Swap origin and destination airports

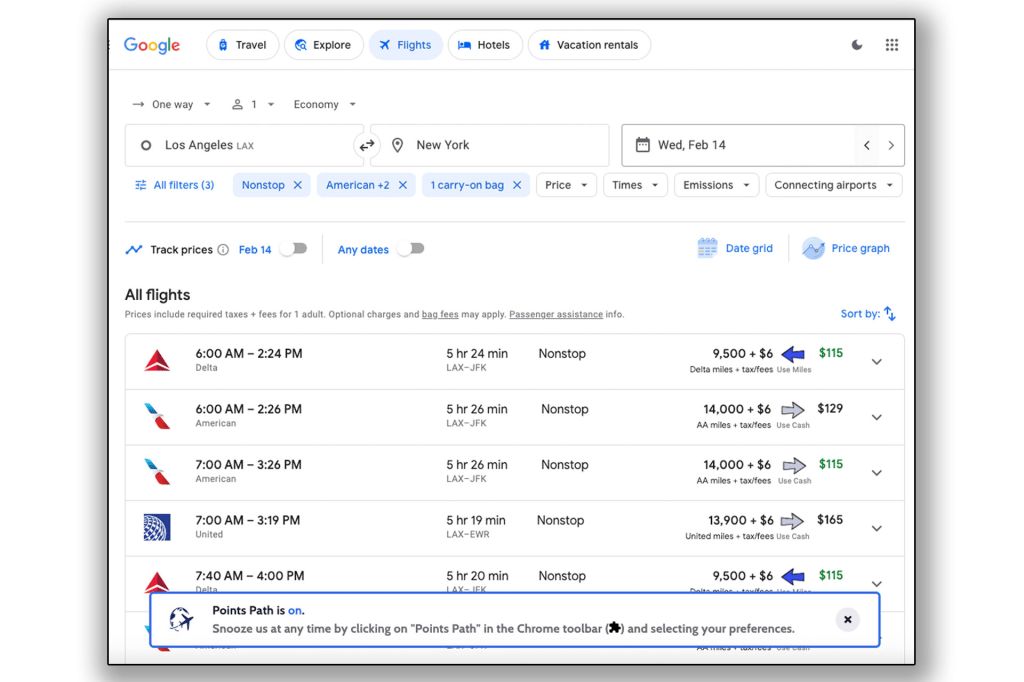point(367,146)
